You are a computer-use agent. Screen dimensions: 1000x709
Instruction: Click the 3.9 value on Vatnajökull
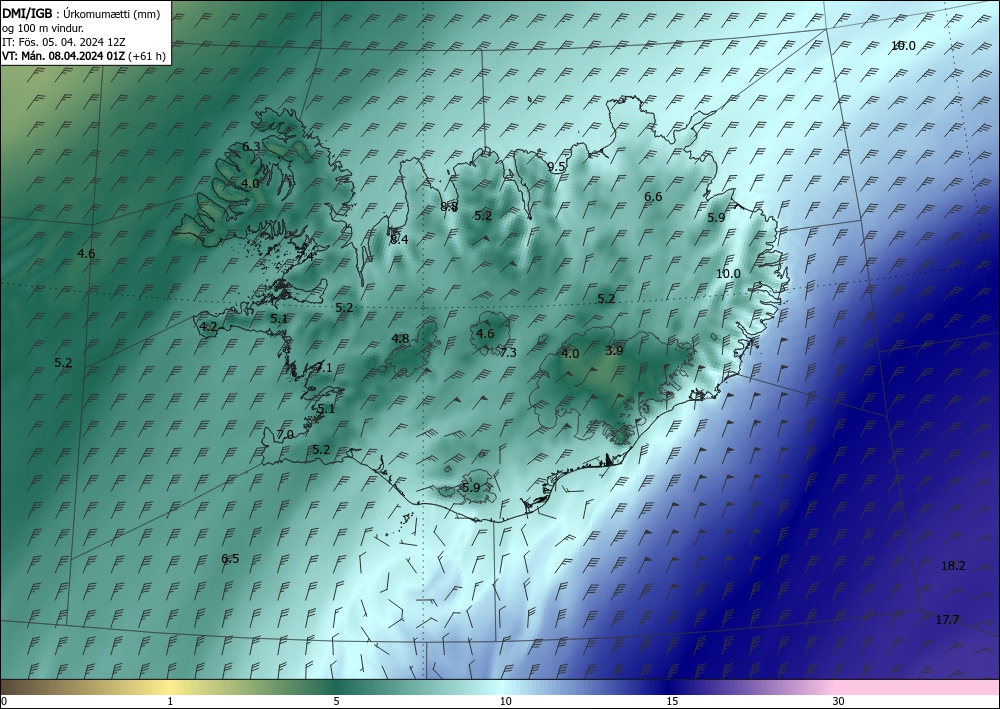click(614, 350)
